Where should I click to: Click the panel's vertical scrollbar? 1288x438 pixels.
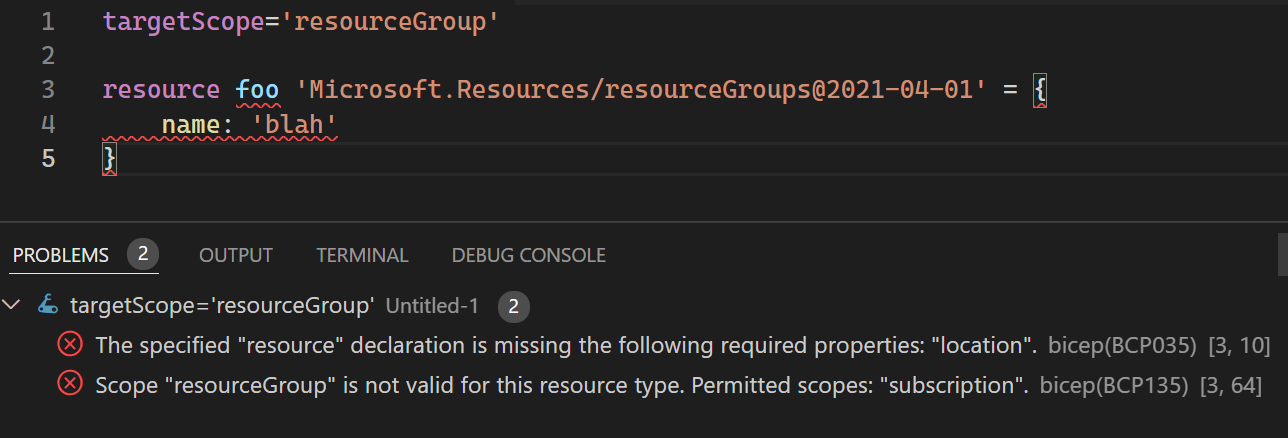click(1283, 255)
